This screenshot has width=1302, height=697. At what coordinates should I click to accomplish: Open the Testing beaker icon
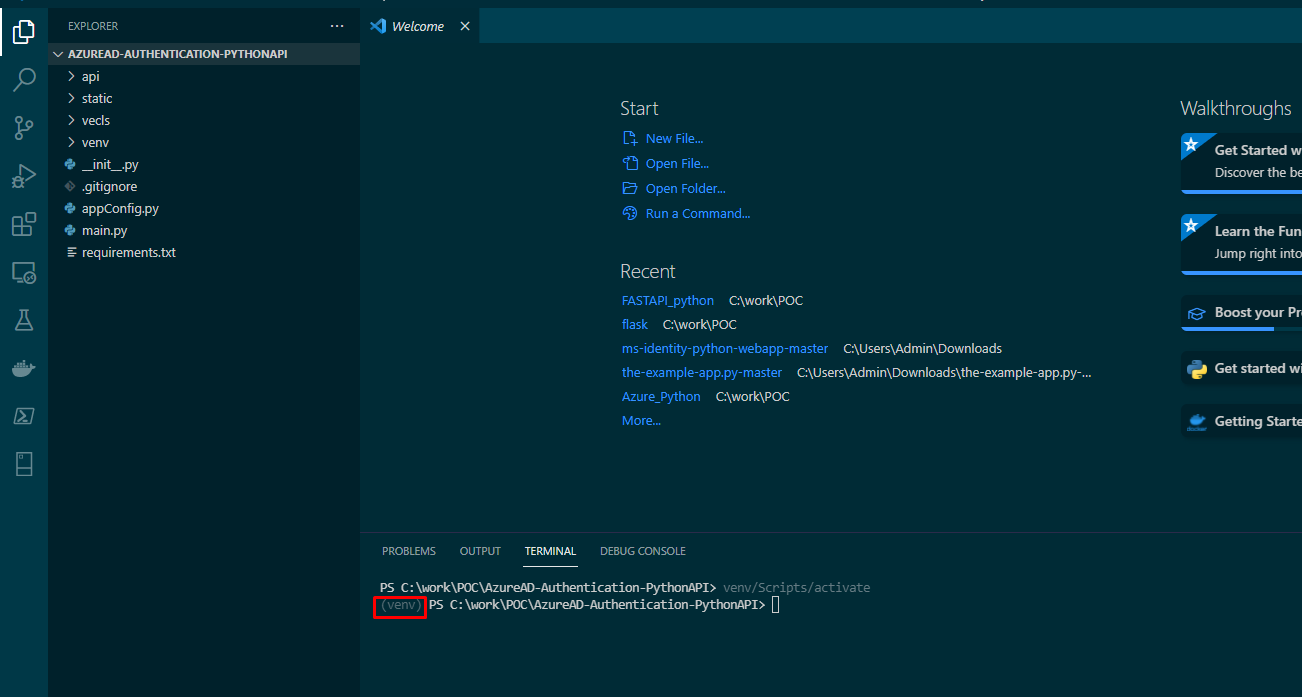(x=24, y=320)
